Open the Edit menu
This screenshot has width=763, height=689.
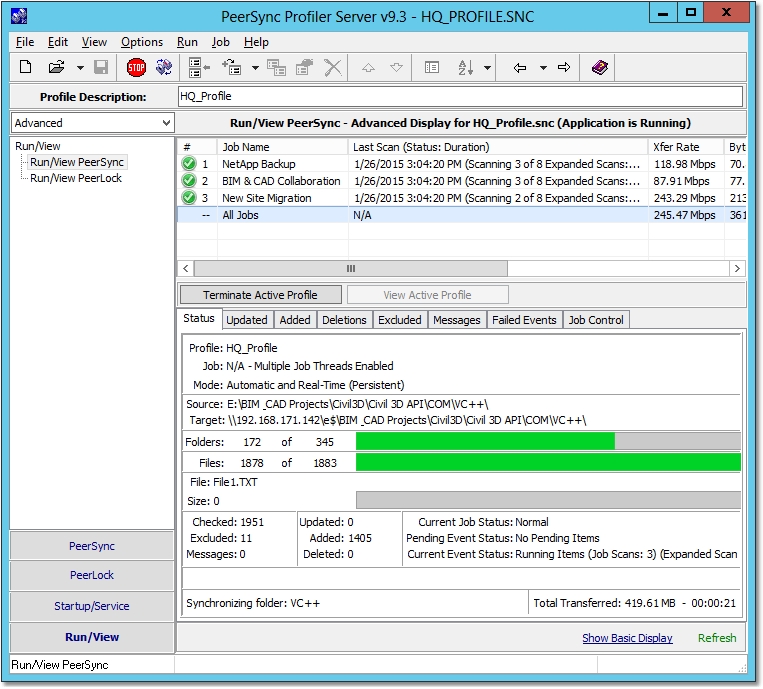(57, 42)
